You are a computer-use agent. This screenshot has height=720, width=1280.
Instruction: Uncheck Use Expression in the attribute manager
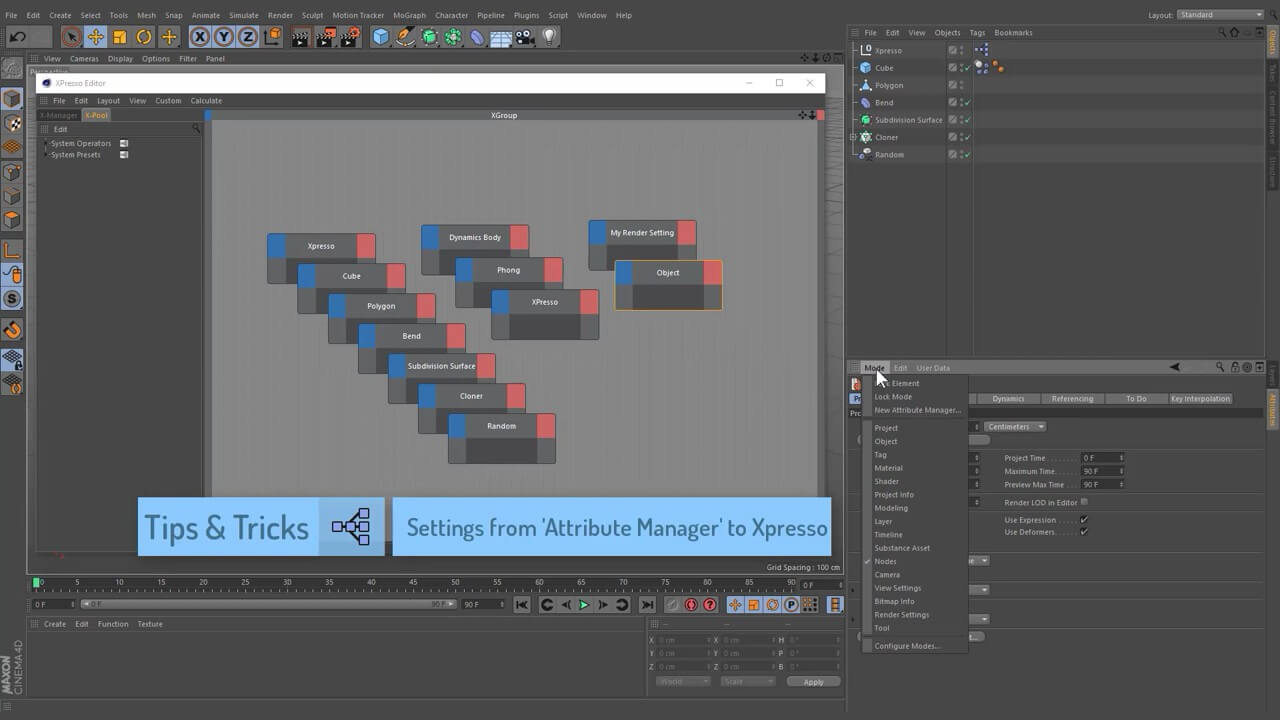pyautogui.click(x=1083, y=520)
